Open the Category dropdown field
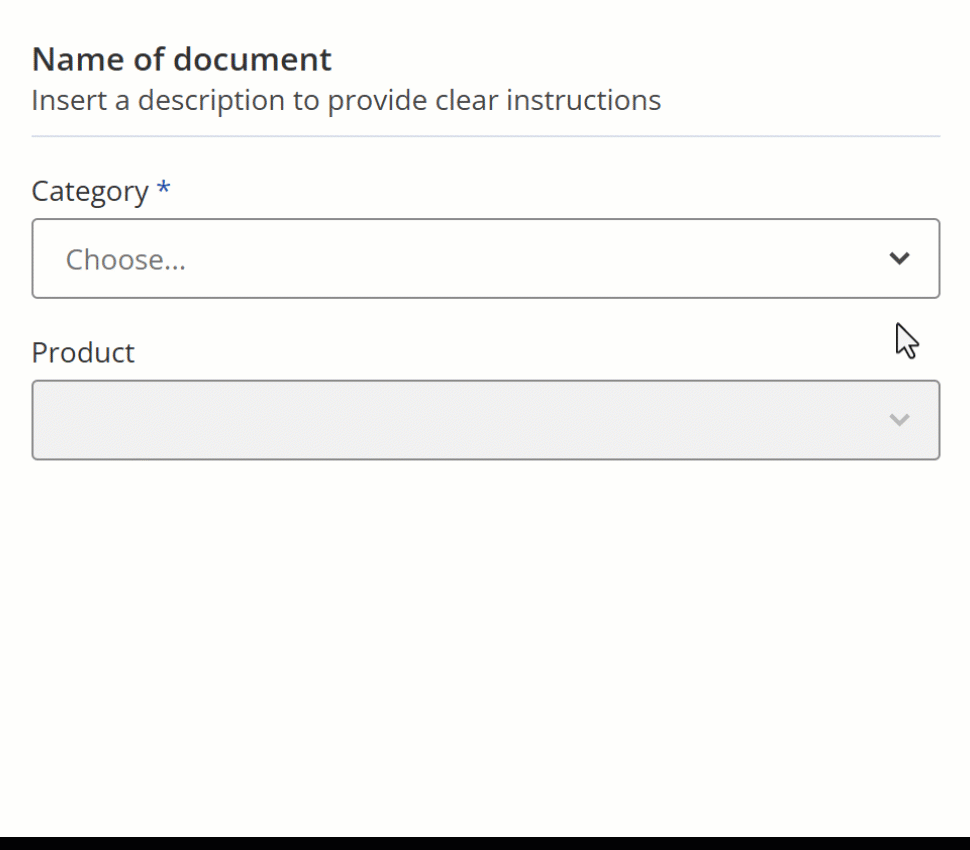970x850 pixels. tap(486, 259)
